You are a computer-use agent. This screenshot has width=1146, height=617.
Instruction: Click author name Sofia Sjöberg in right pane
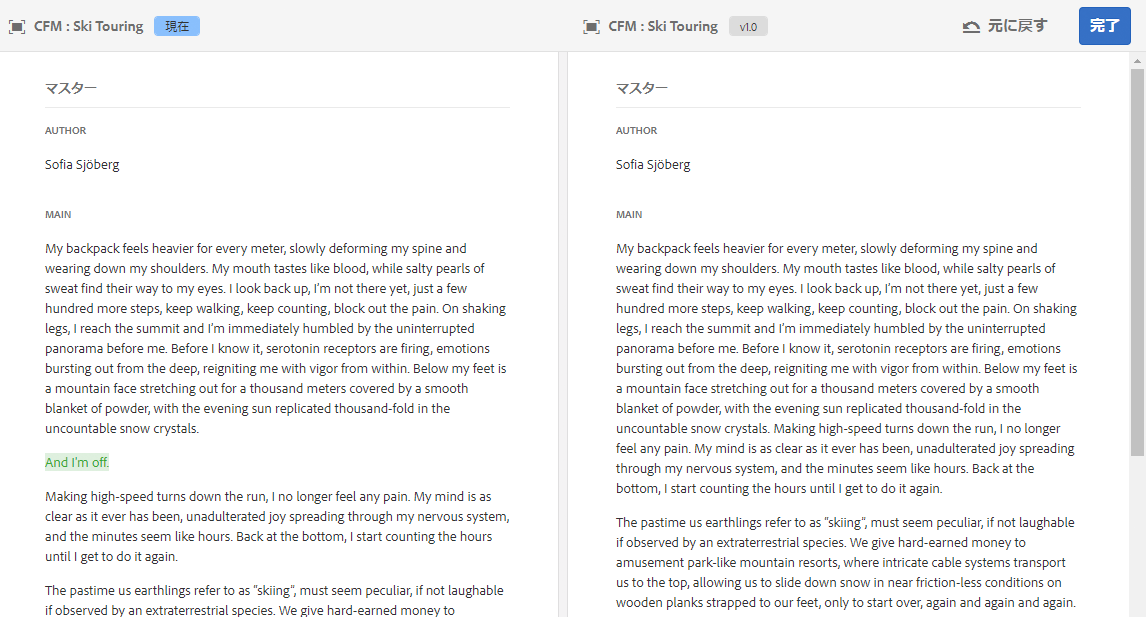[x=653, y=164]
